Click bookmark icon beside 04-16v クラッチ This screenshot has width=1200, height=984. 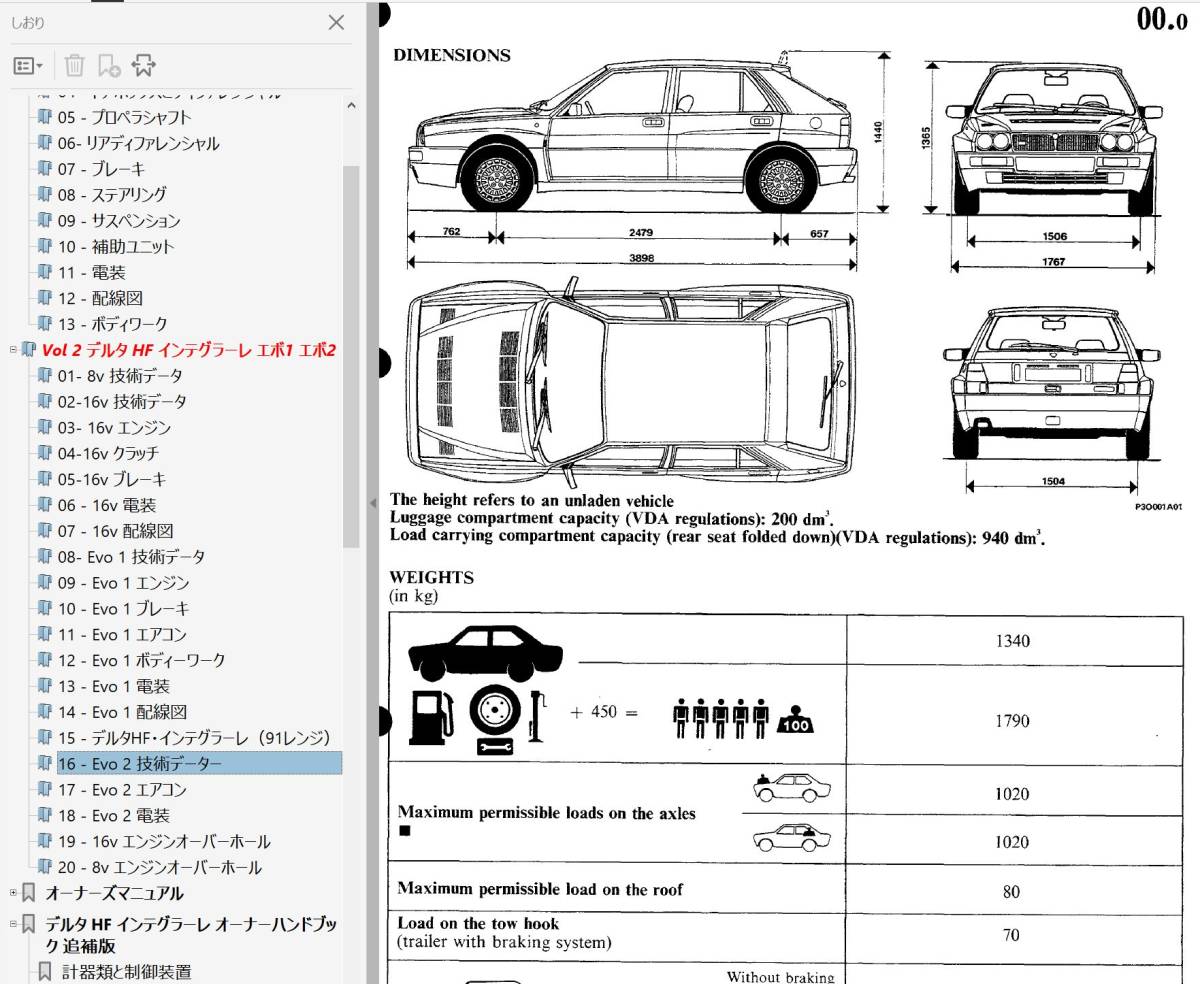44,454
